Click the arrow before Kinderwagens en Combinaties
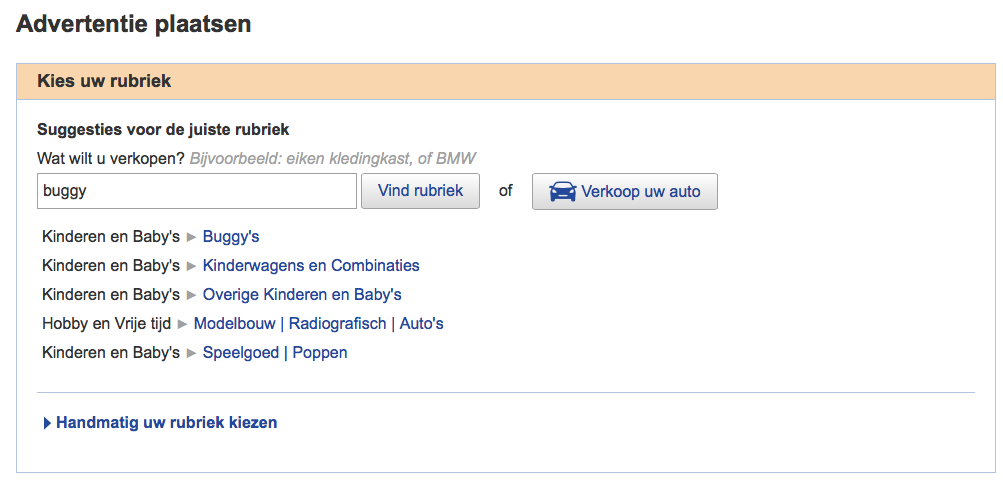 pyautogui.click(x=191, y=266)
